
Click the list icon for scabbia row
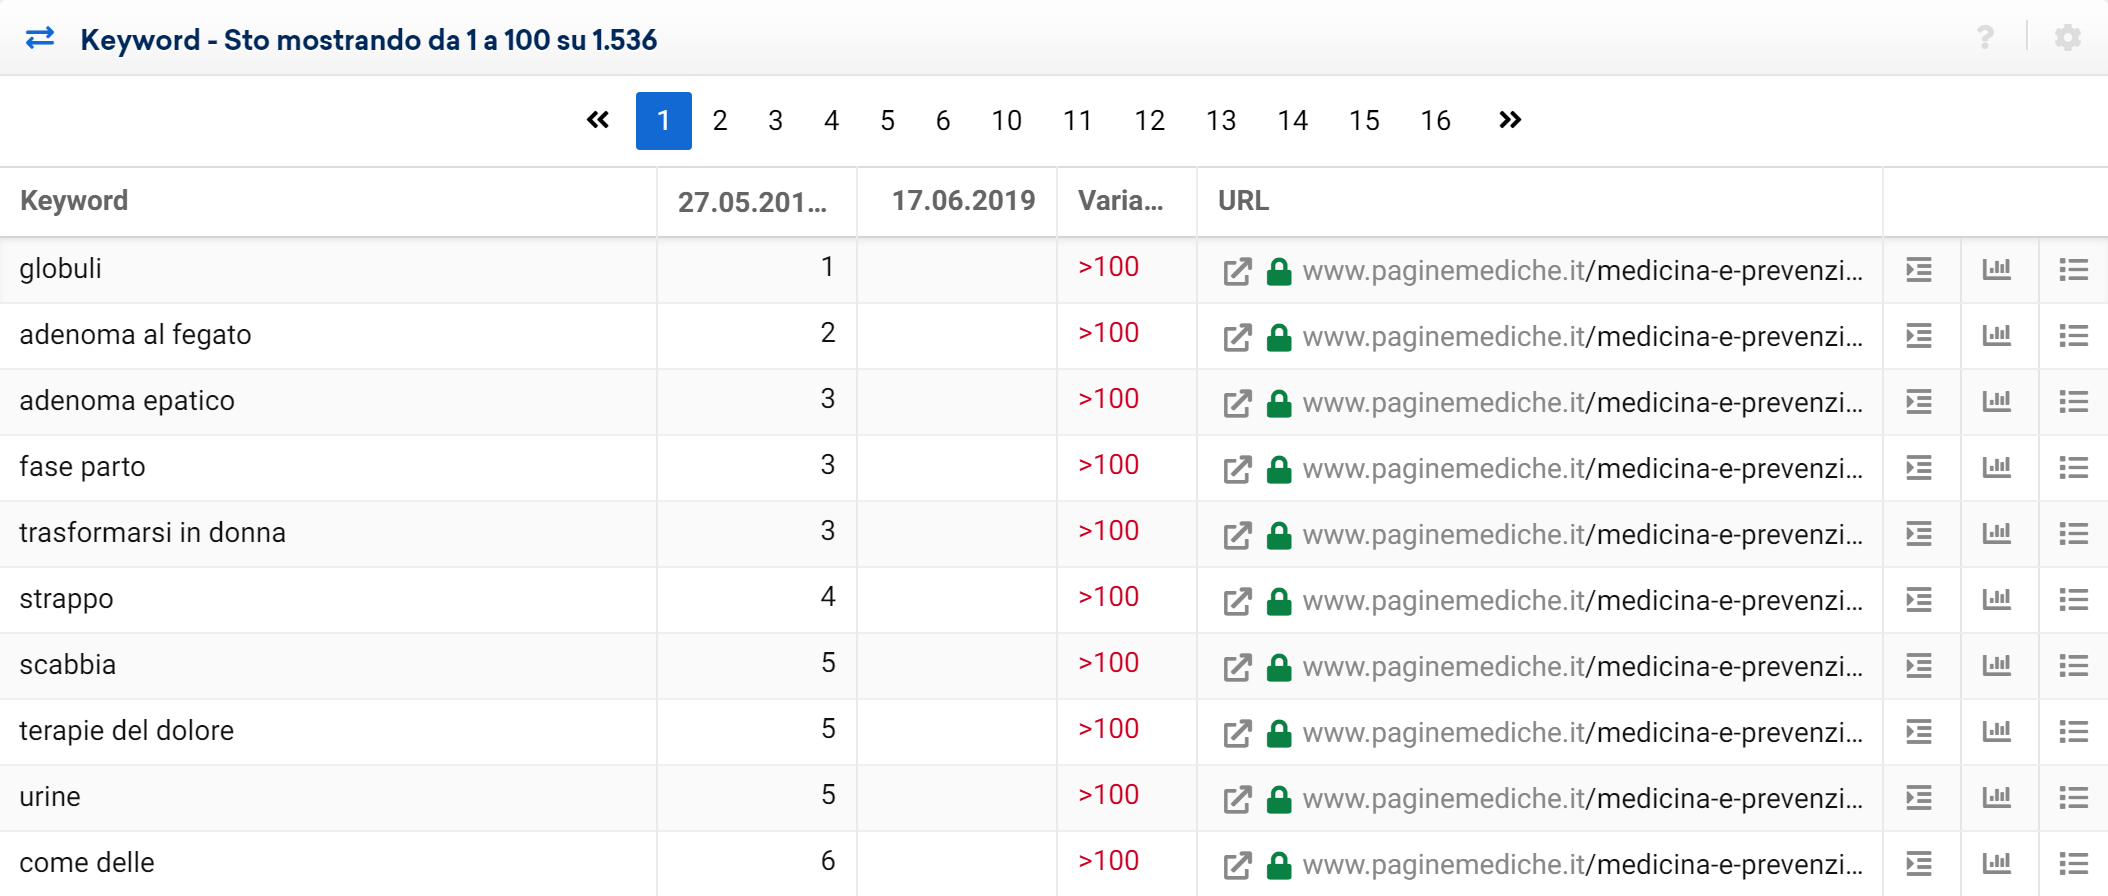(x=2073, y=665)
